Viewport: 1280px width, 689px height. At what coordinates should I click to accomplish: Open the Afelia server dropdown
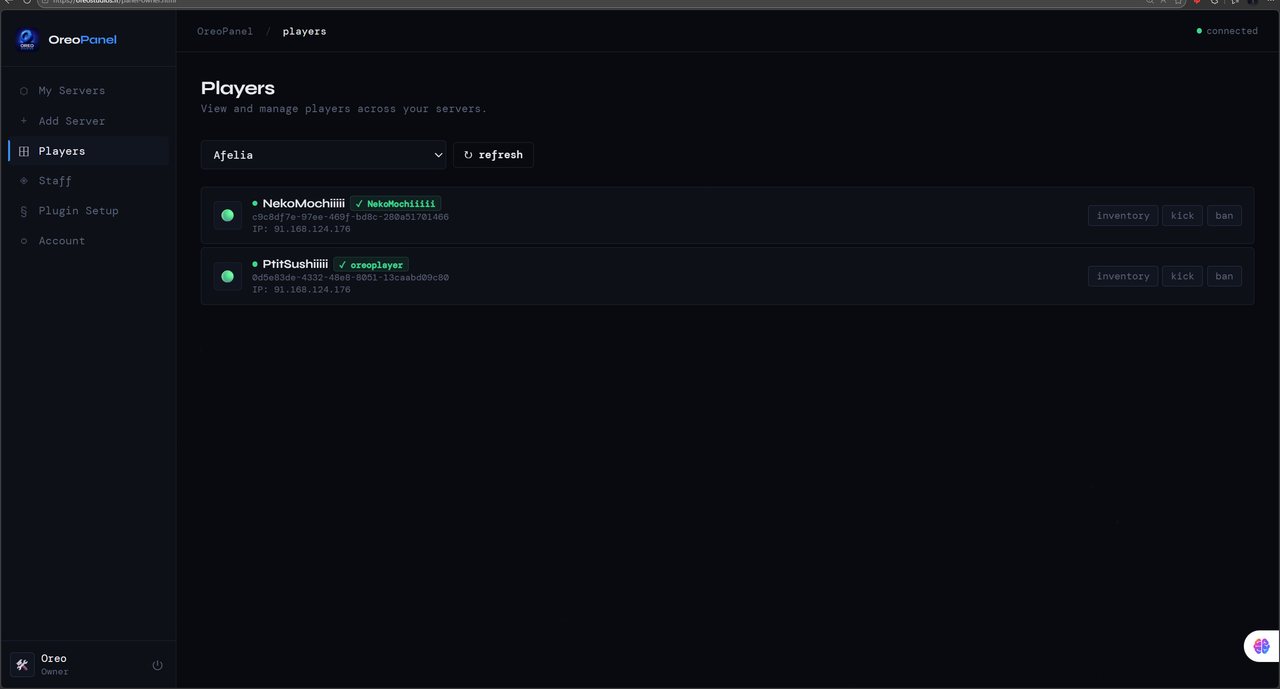[324, 155]
